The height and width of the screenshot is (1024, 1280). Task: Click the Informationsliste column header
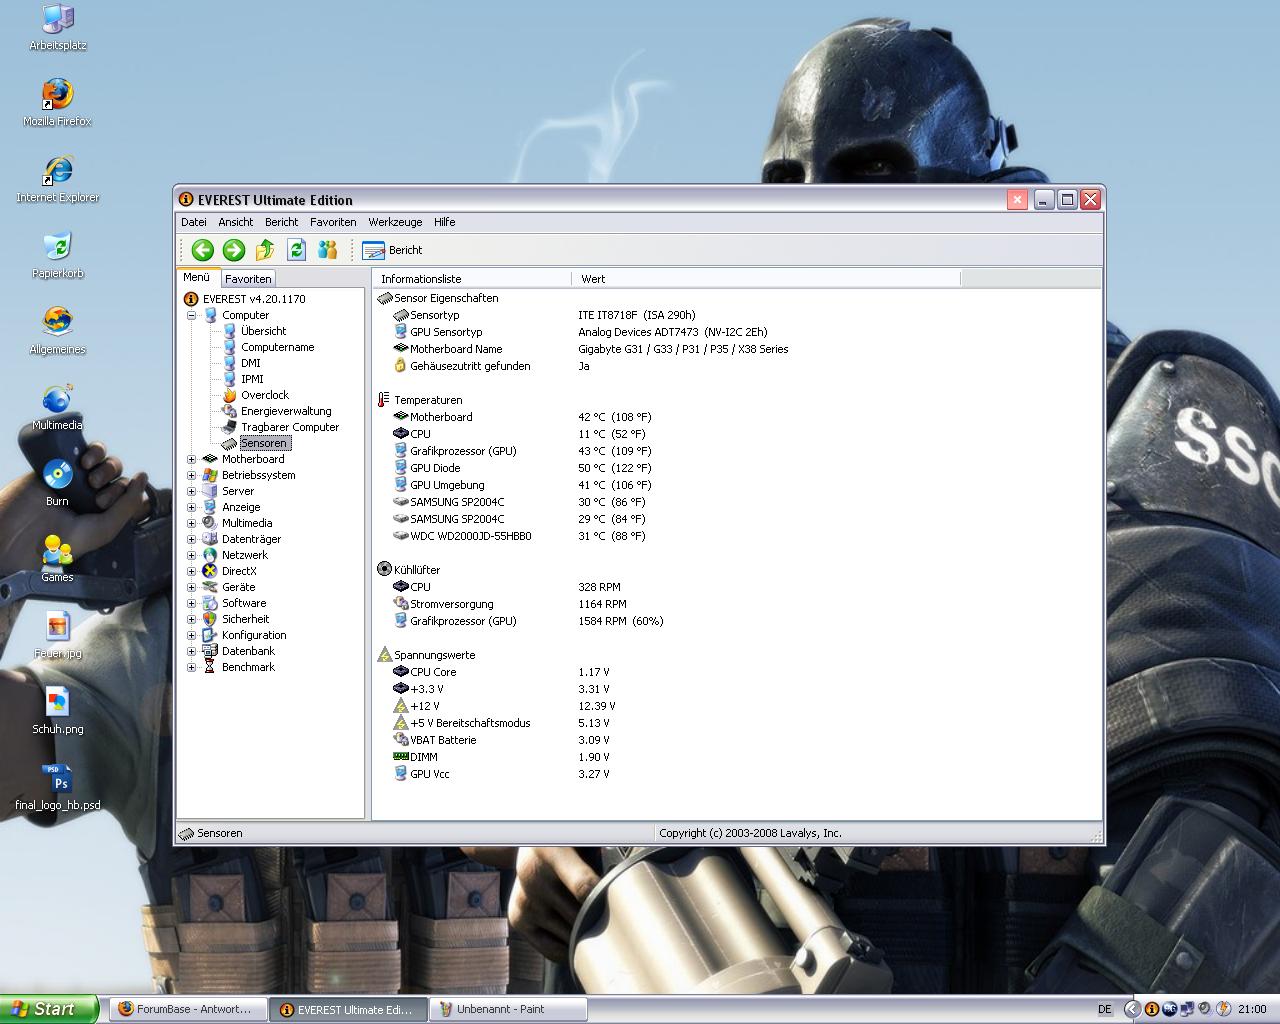(472, 279)
